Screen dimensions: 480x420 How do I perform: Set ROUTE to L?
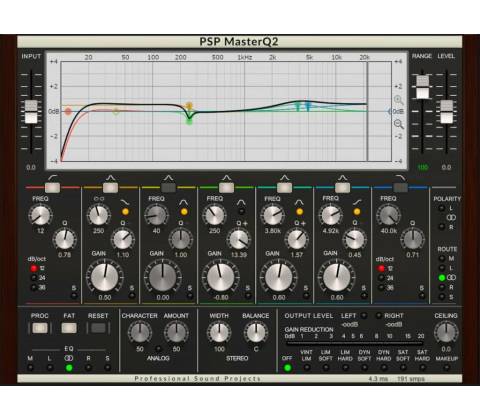click(x=442, y=268)
